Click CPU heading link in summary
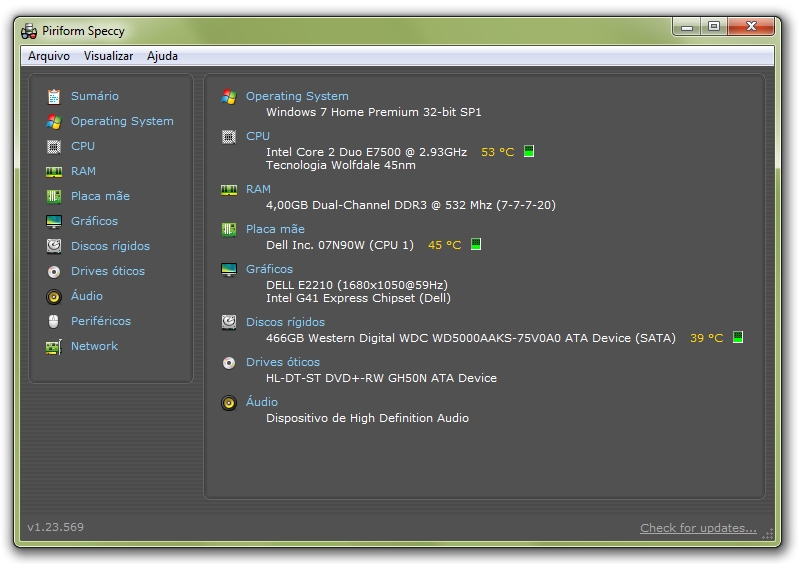The width and height of the screenshot is (798, 564). tap(258, 136)
